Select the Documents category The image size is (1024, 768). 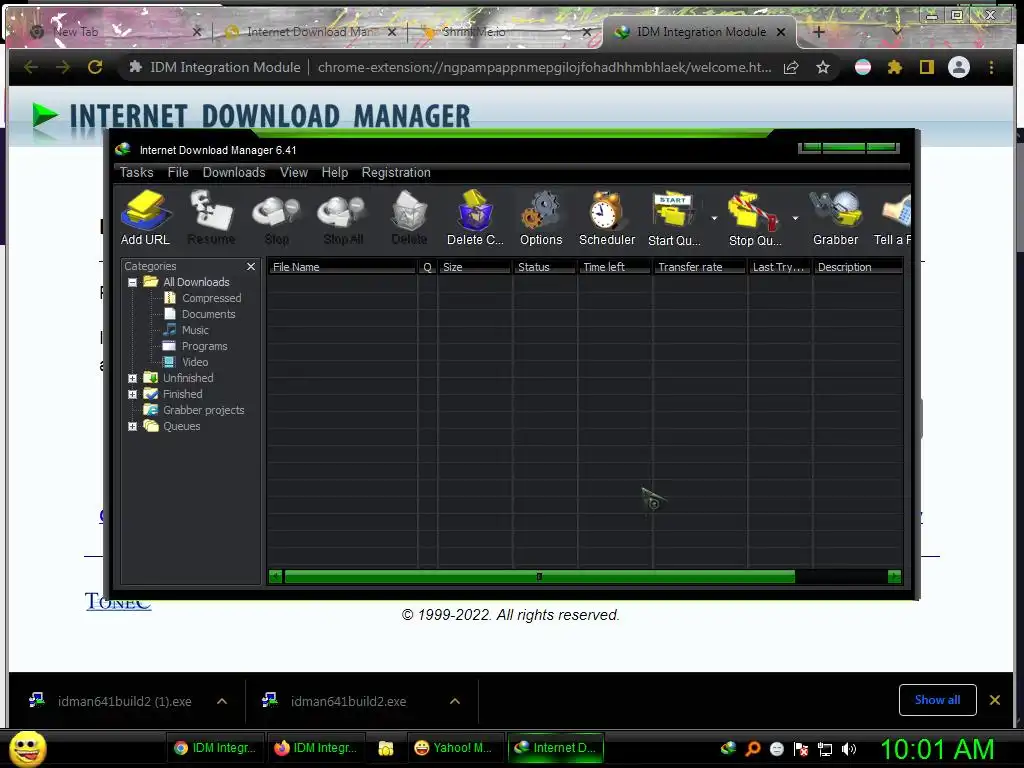pyautogui.click(x=208, y=314)
